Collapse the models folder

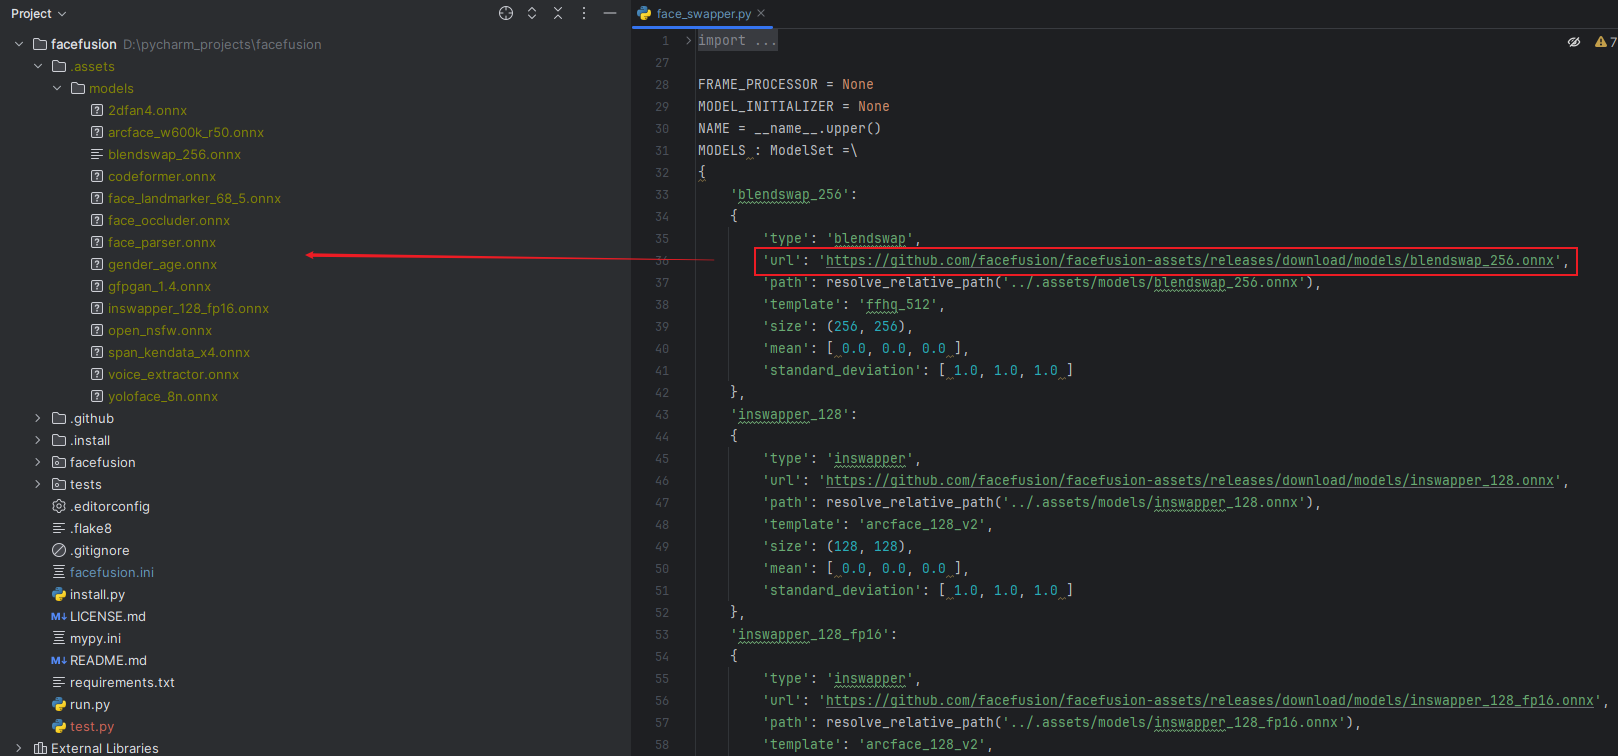coord(57,88)
